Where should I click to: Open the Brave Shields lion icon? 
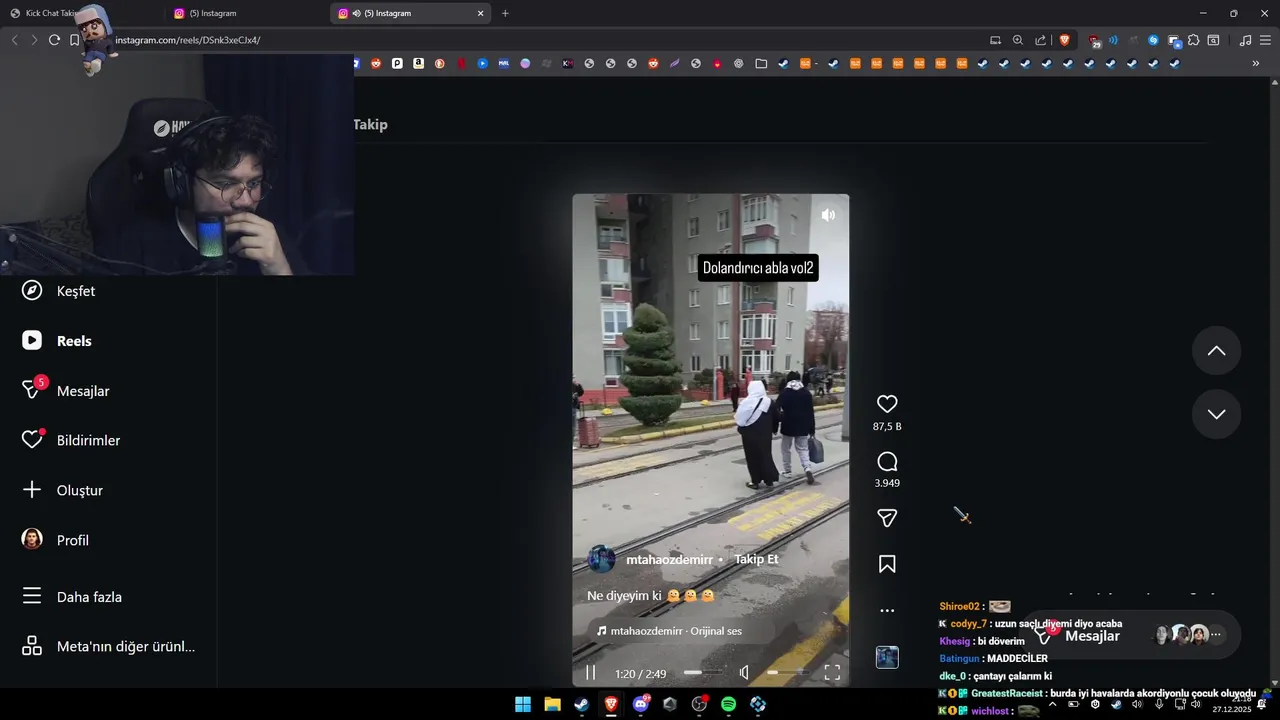1064,40
